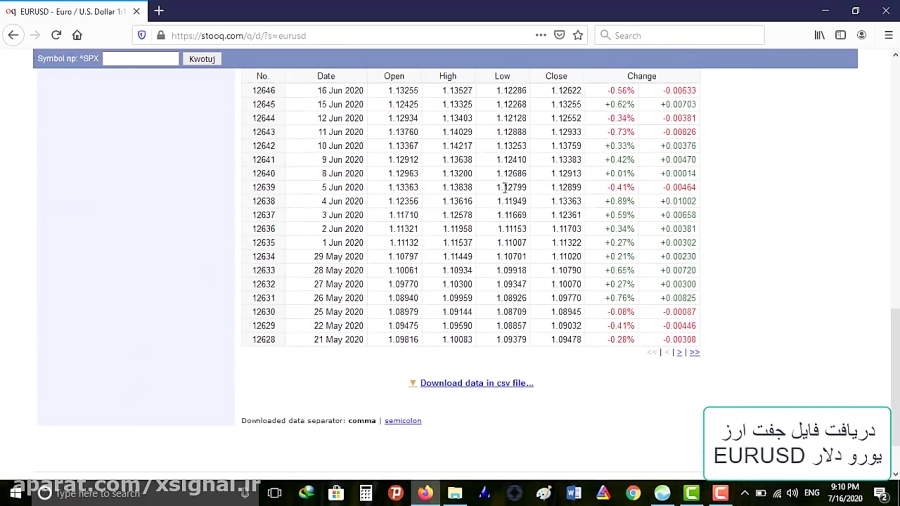The image size is (900, 506).
Task: Open Microsoft Word from taskbar
Action: click(x=573, y=493)
